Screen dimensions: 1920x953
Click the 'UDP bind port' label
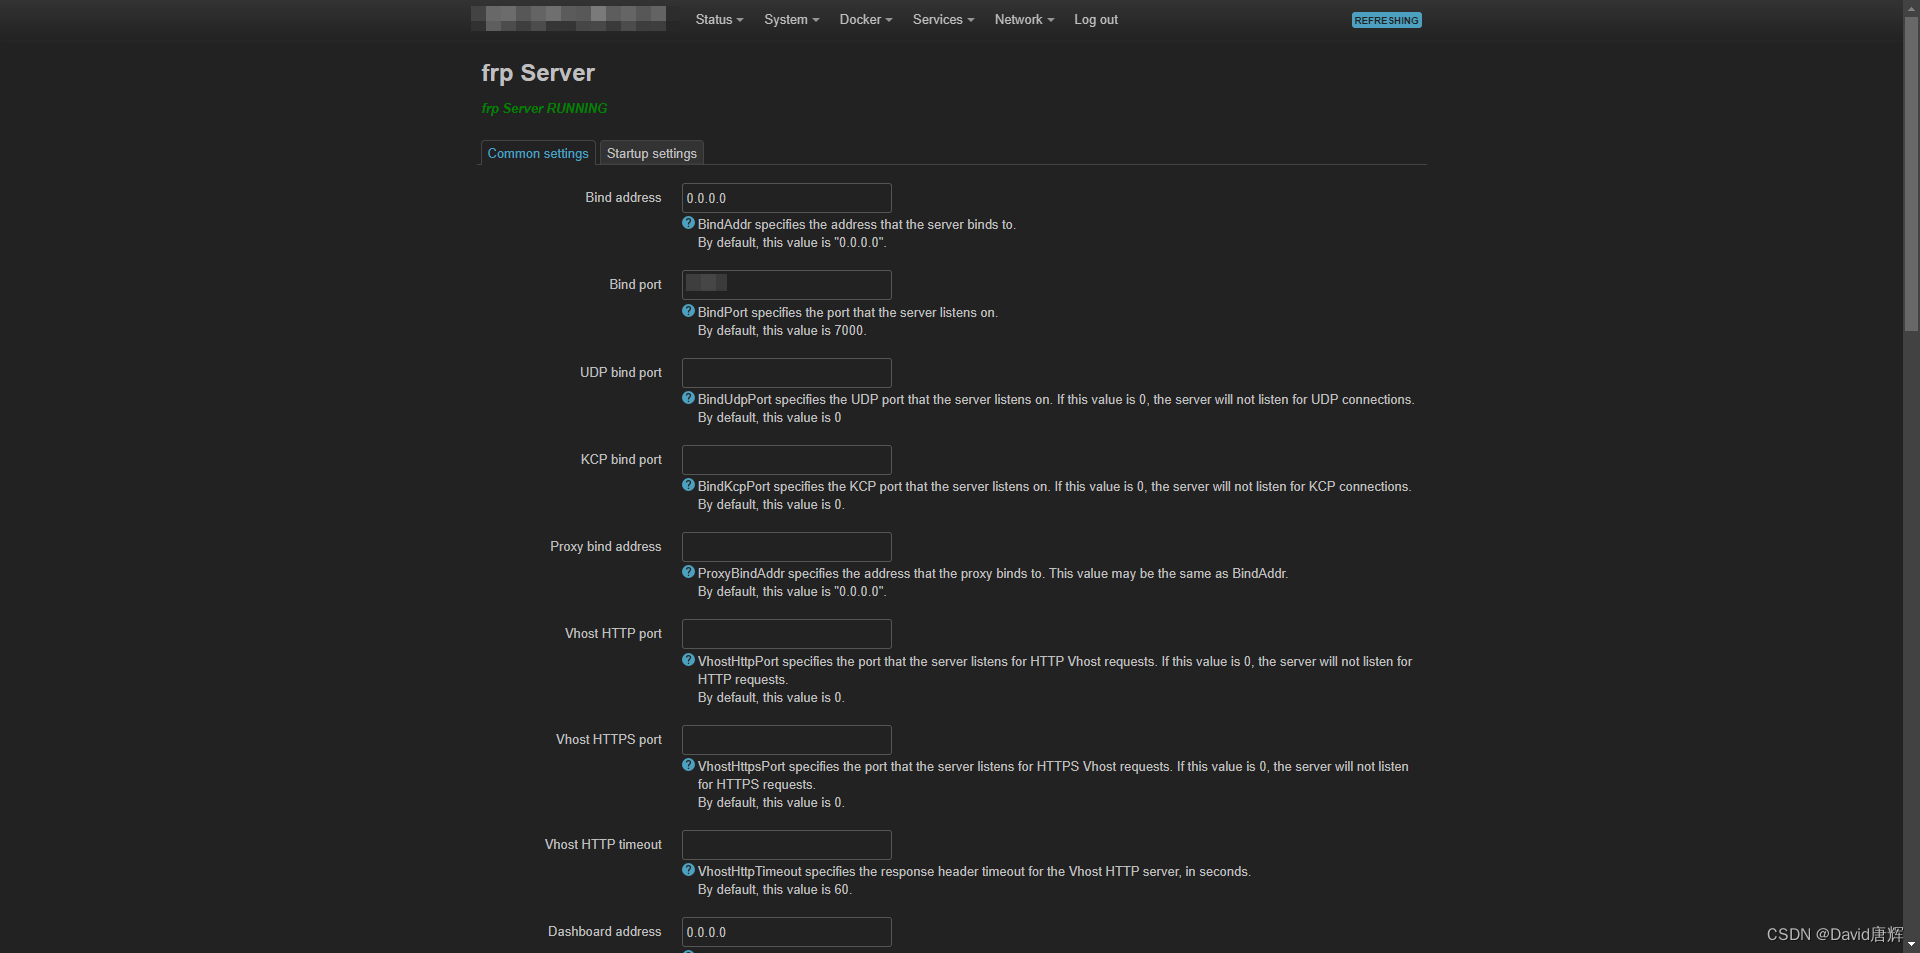point(620,373)
